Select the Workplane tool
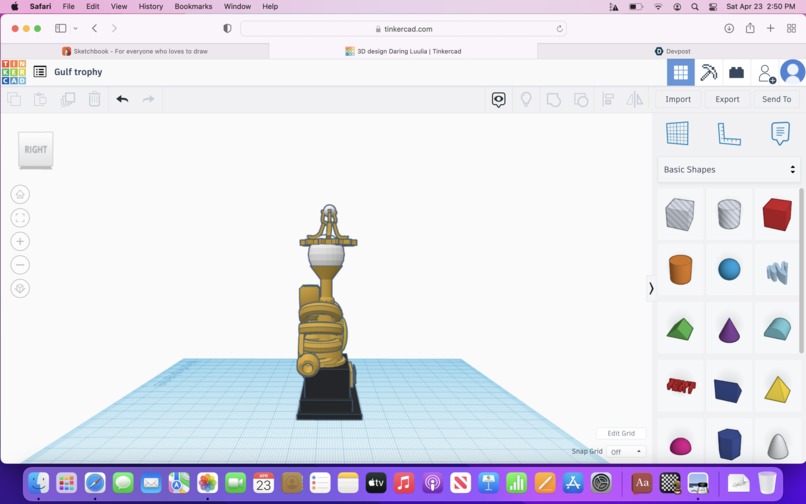This screenshot has height=504, width=806. tap(677, 133)
